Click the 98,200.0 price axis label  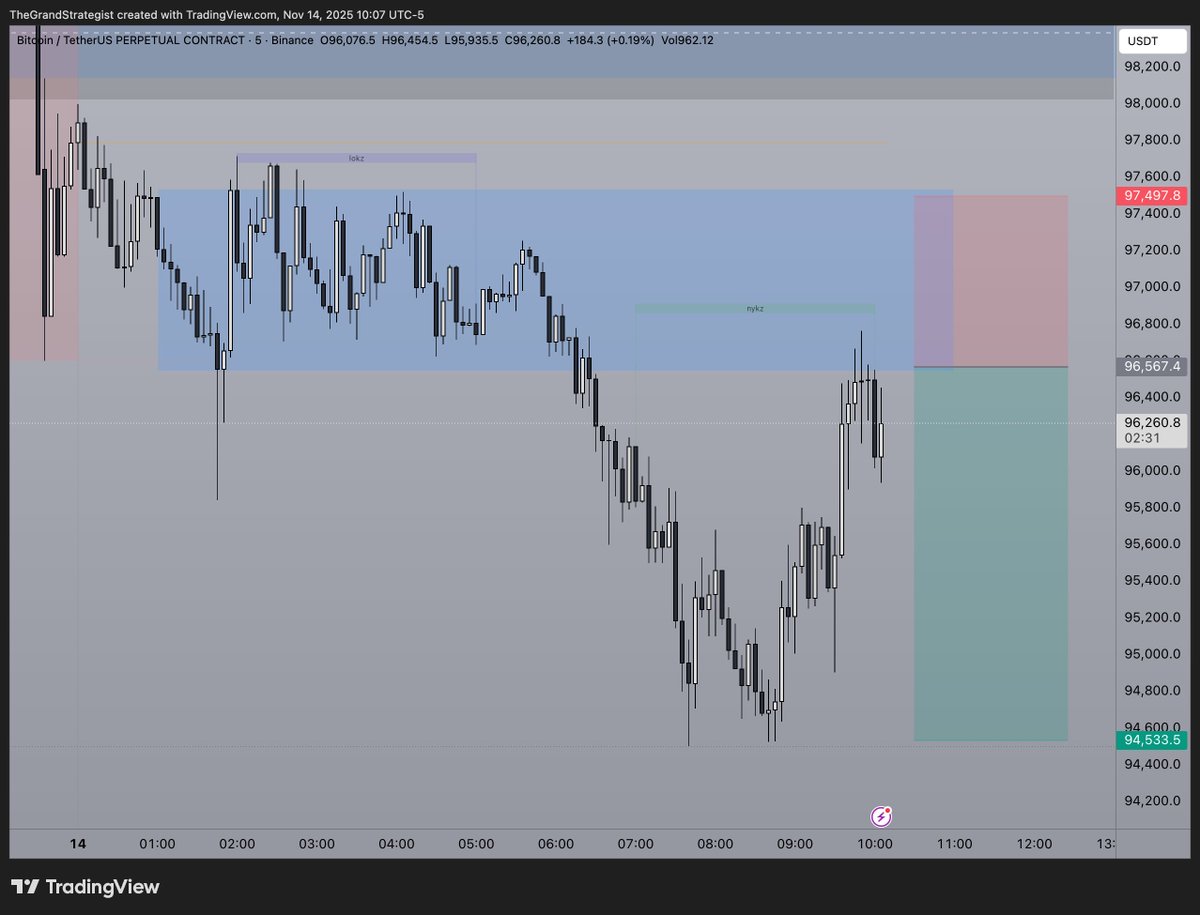[x=1153, y=66]
